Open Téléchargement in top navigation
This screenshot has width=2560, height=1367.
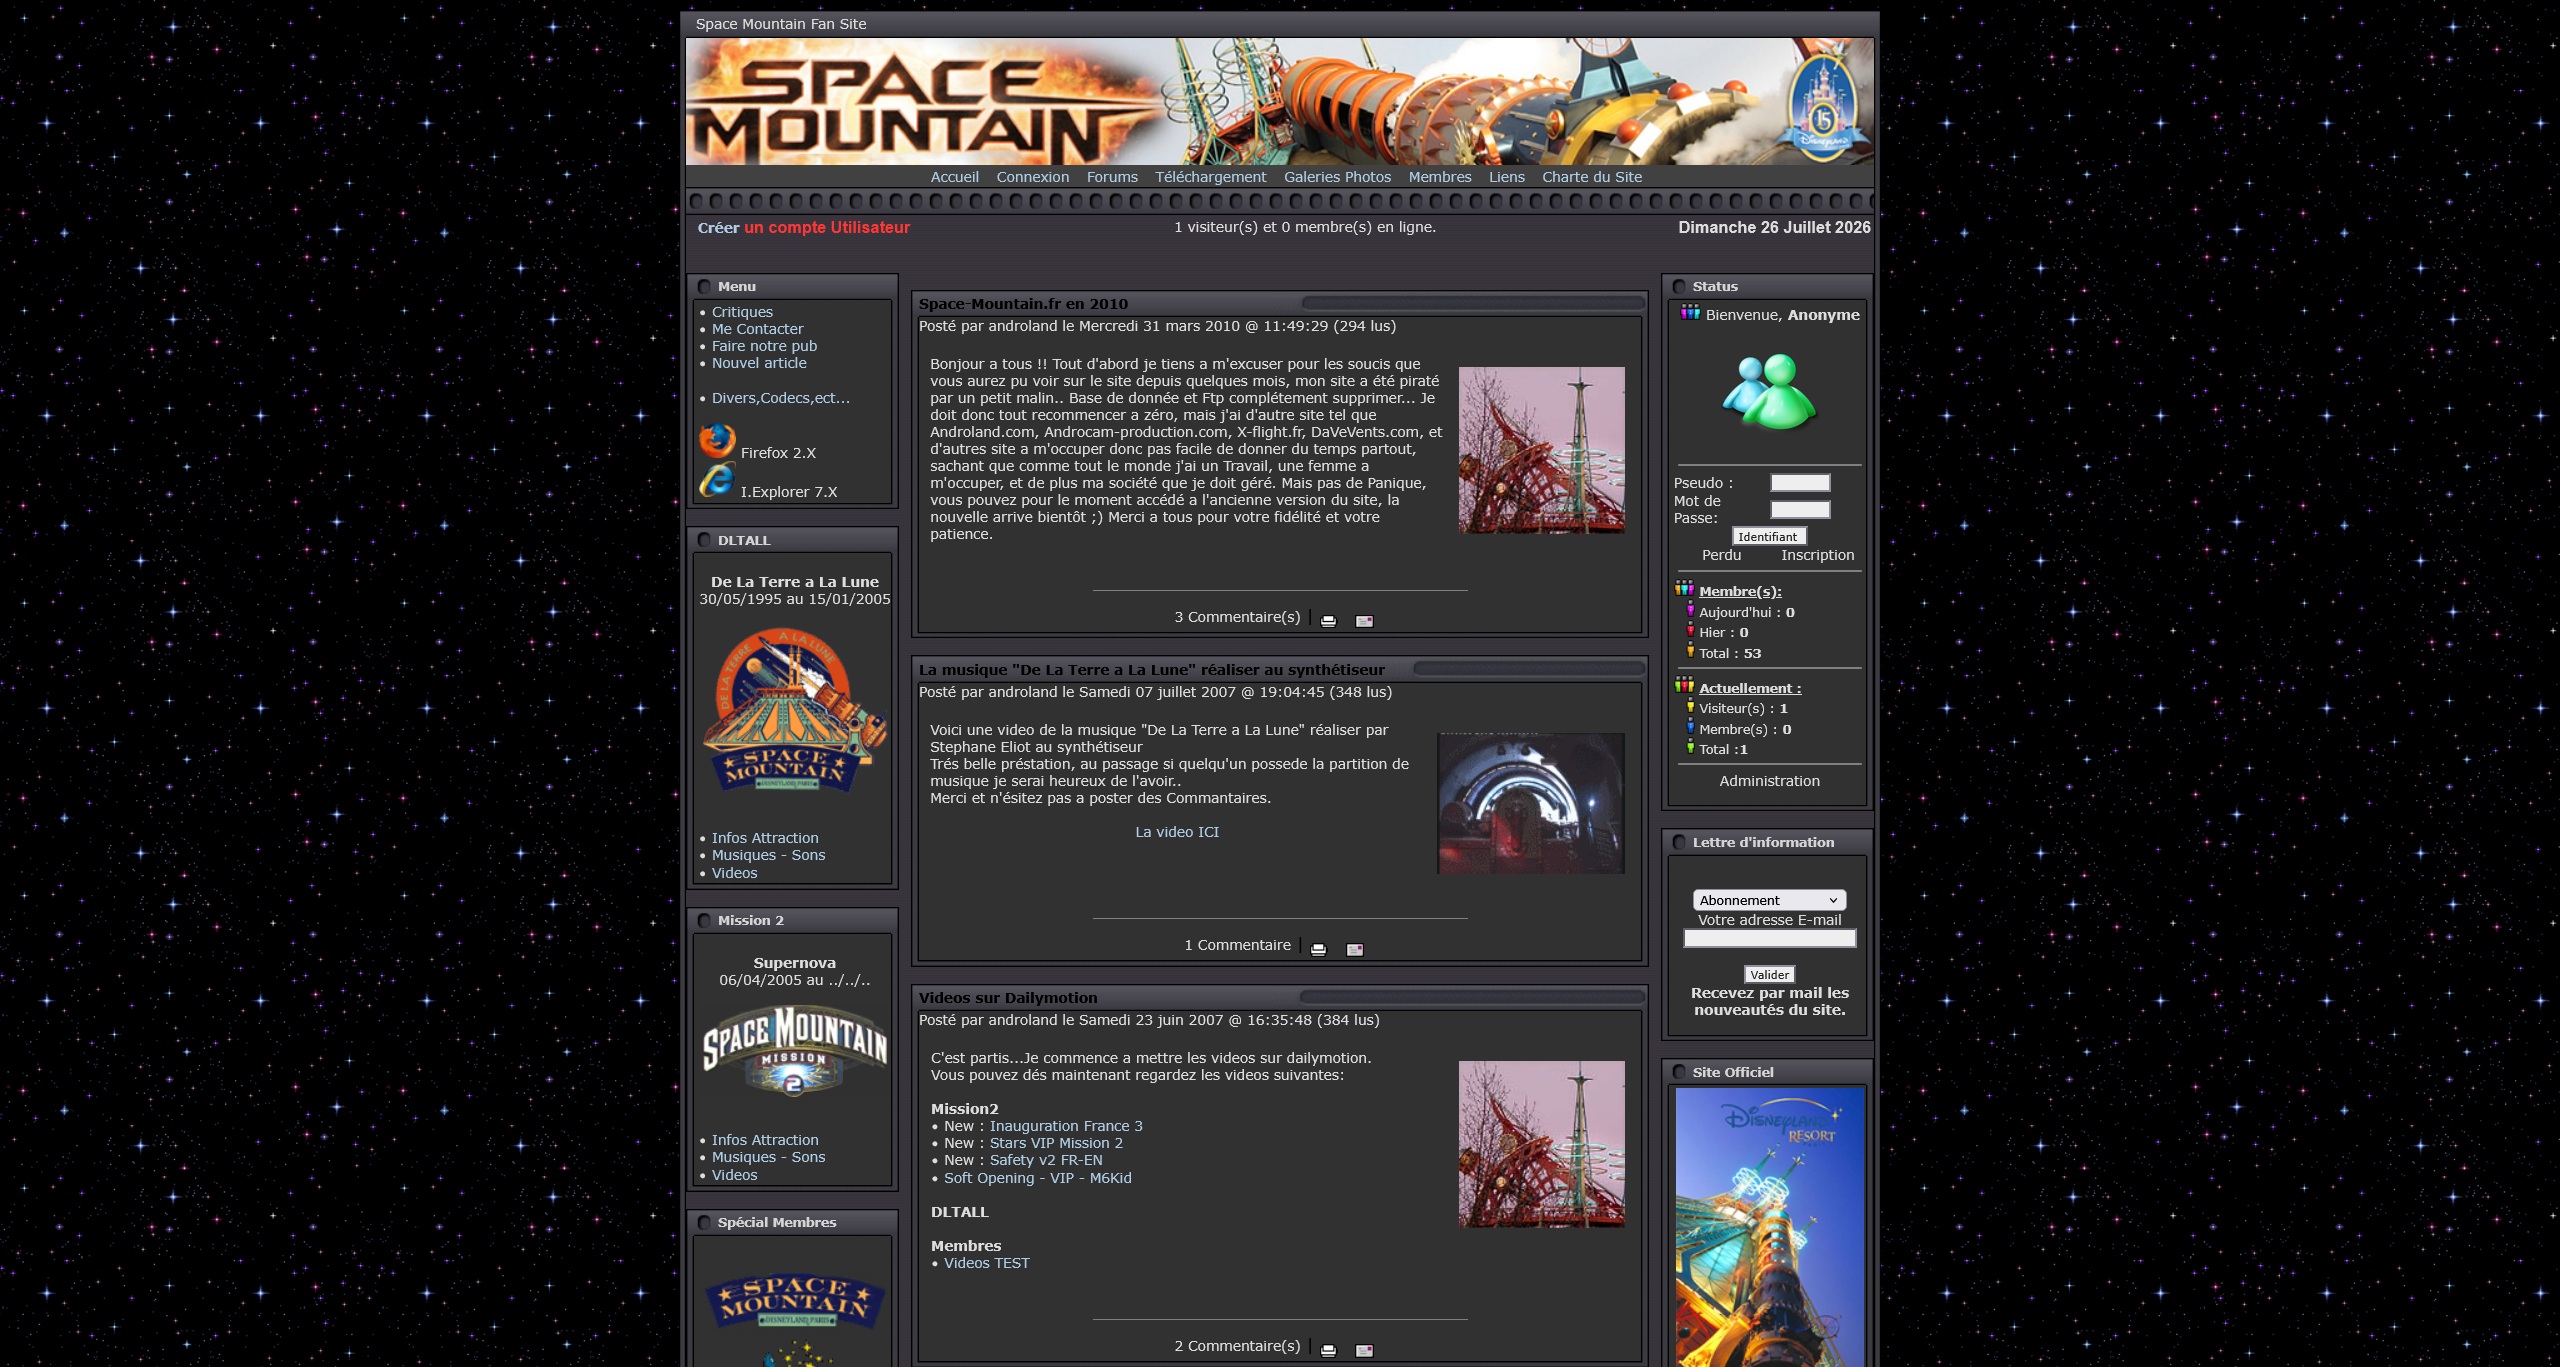[1210, 177]
